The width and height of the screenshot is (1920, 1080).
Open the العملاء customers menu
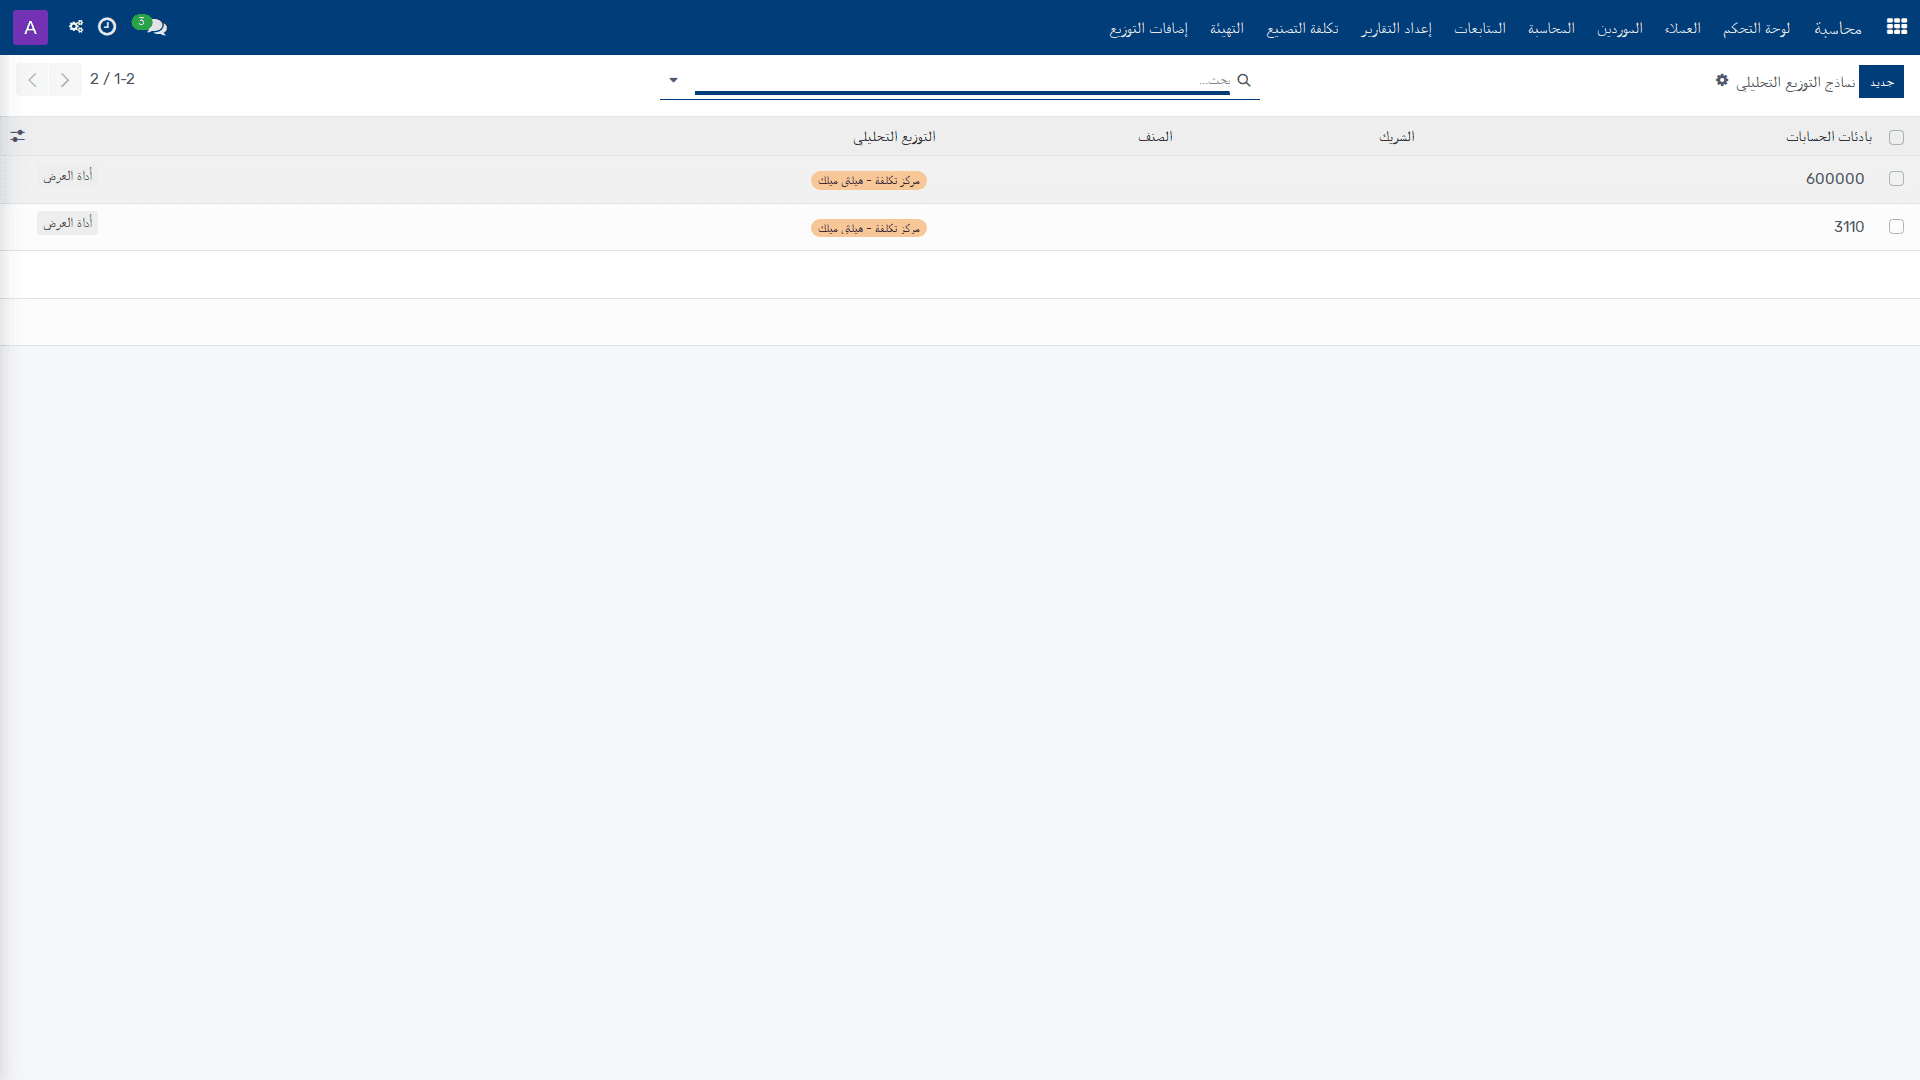1682,28
